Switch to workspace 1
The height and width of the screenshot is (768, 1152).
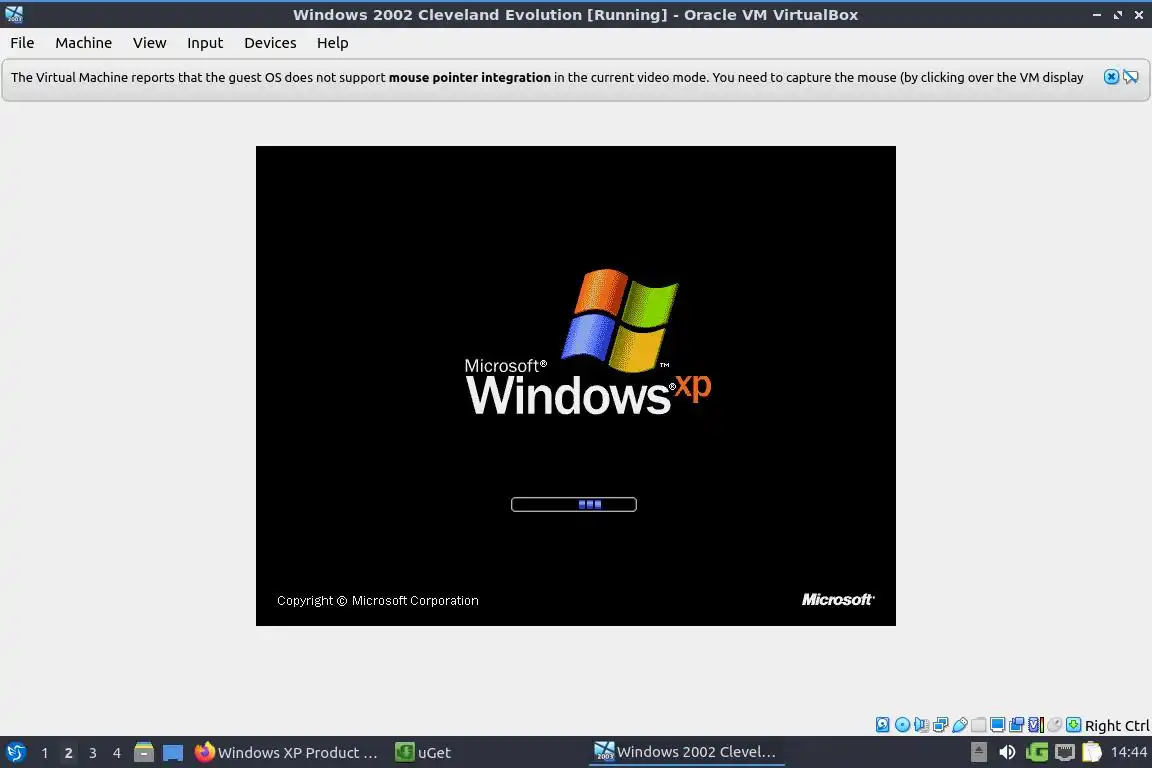pos(44,753)
